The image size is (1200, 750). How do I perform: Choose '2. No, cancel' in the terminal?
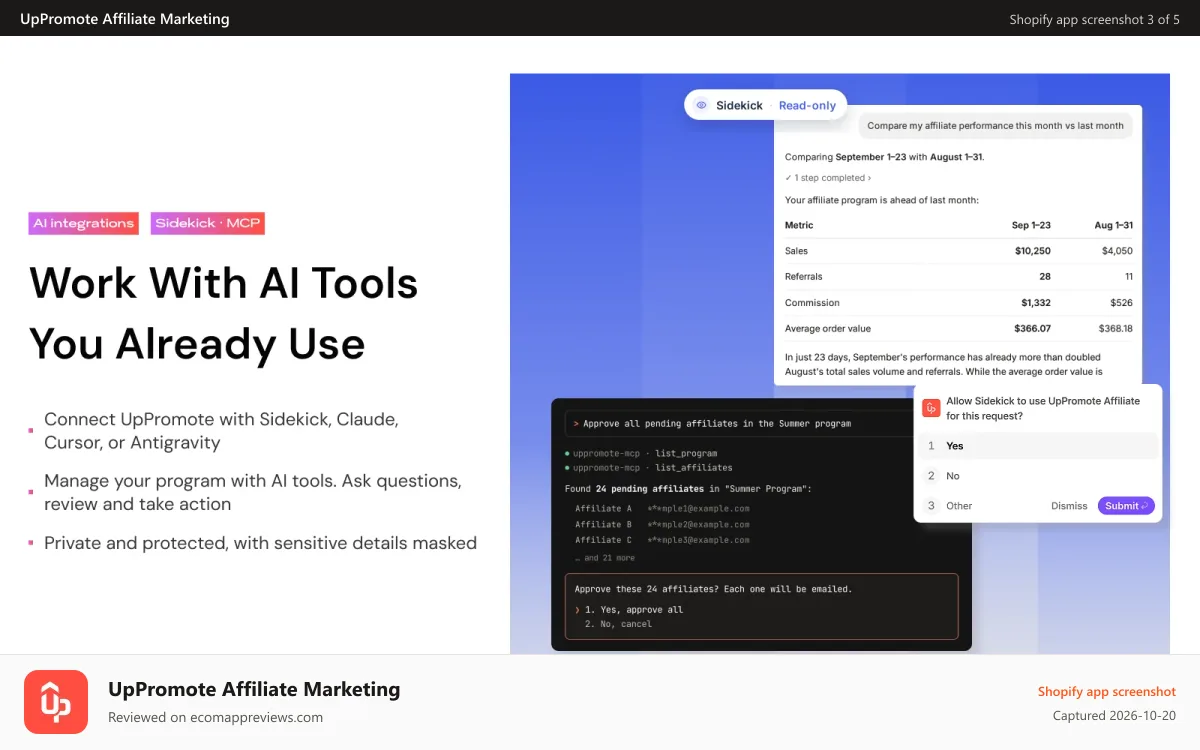618,624
